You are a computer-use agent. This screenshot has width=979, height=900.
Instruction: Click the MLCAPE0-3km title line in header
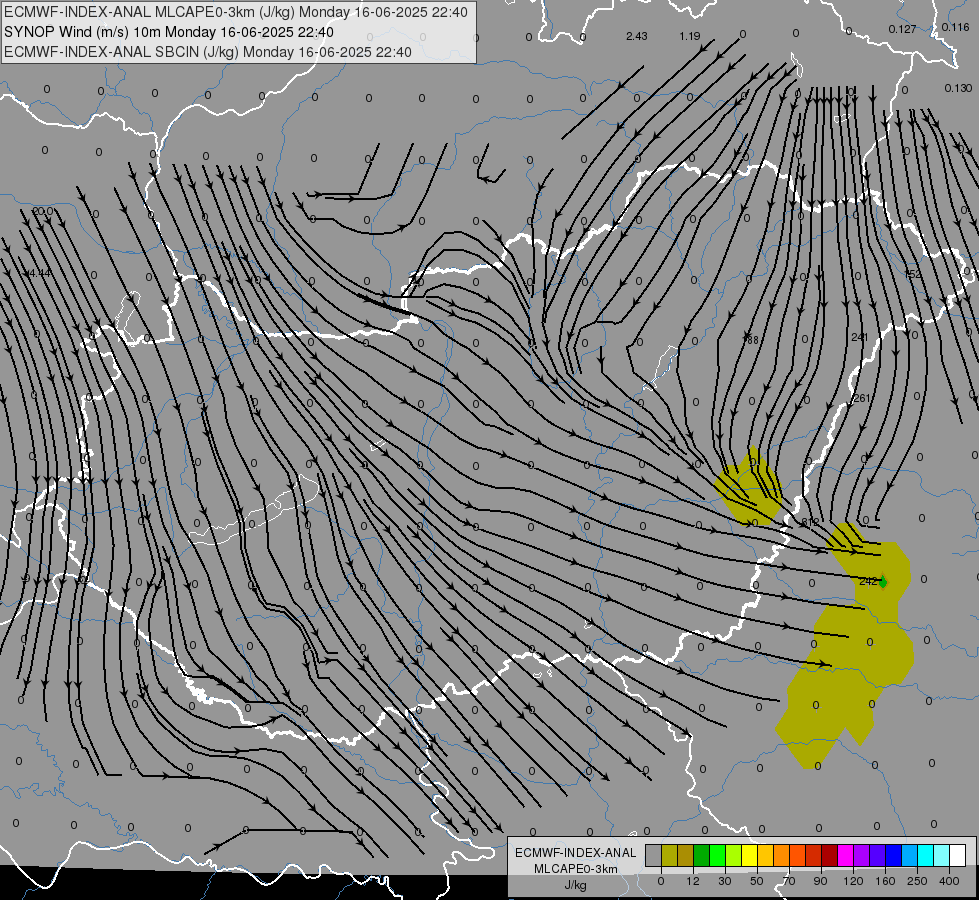click(x=235, y=12)
